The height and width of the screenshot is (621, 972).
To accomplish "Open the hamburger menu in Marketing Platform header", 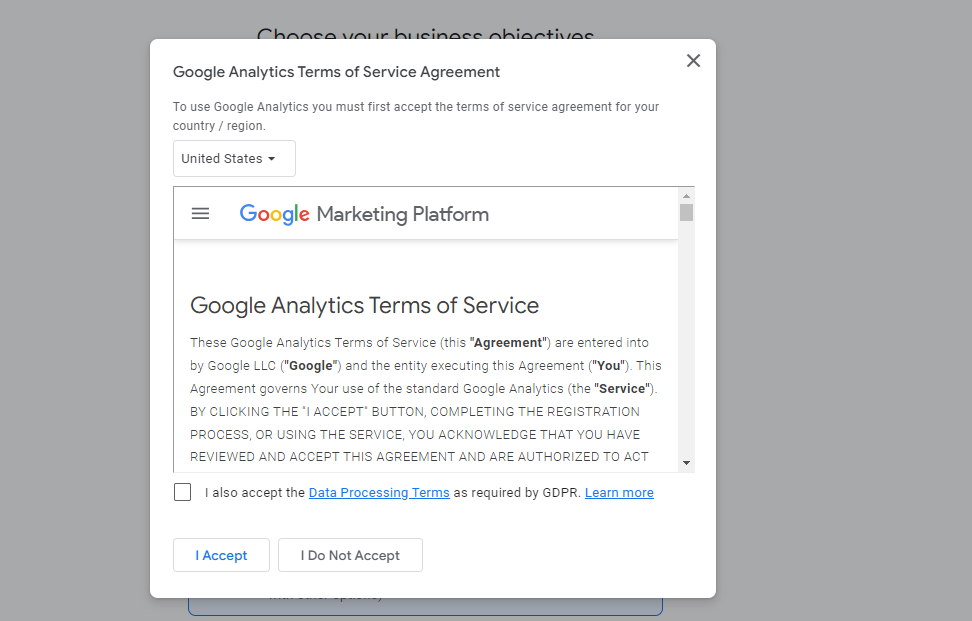I will coord(200,214).
